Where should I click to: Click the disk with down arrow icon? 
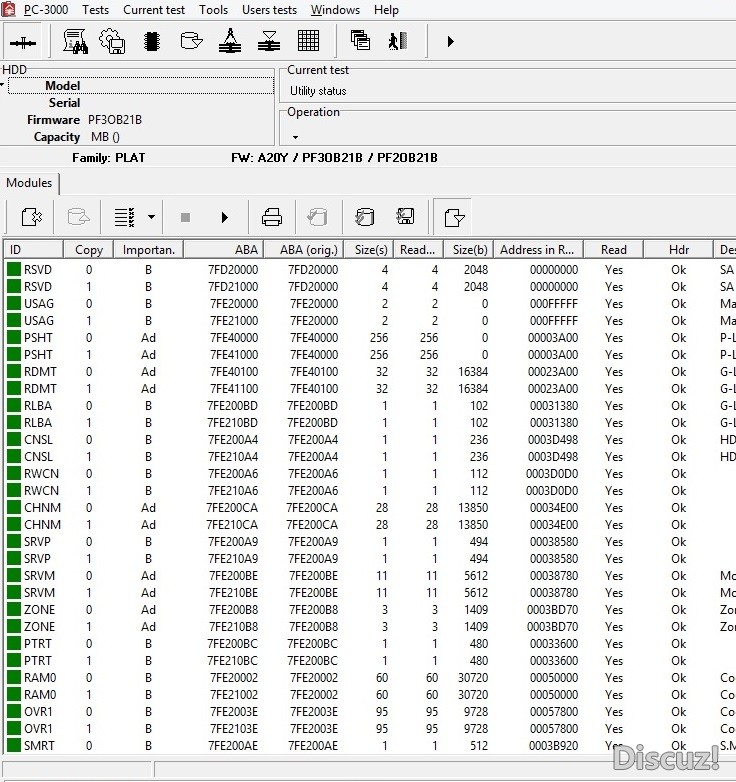[191, 41]
